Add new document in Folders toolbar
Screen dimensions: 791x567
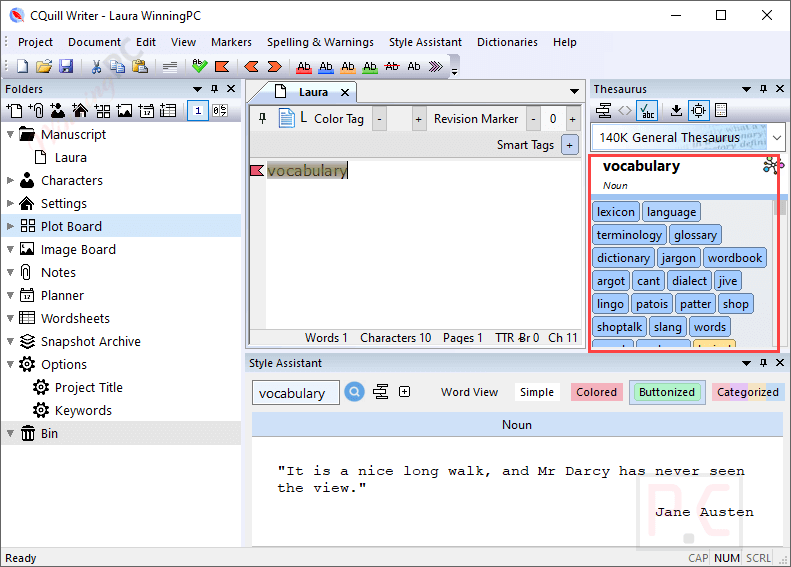[x=14, y=110]
